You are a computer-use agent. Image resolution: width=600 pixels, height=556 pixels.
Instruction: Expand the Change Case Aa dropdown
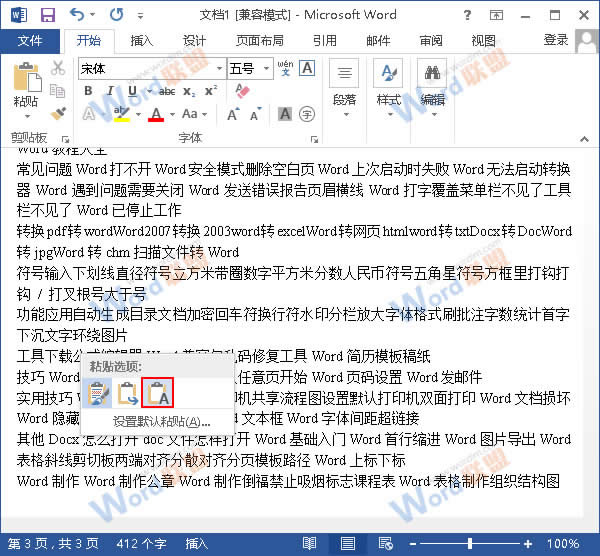click(194, 114)
